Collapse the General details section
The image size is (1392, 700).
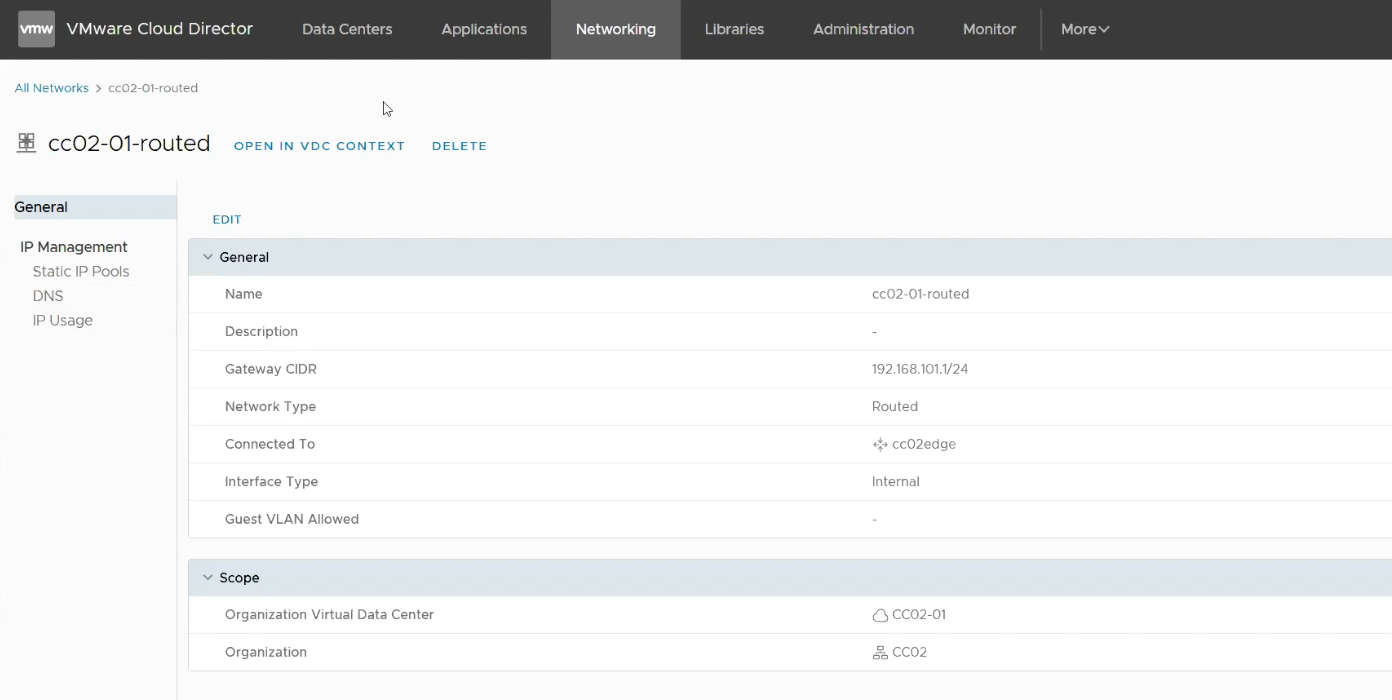click(207, 256)
